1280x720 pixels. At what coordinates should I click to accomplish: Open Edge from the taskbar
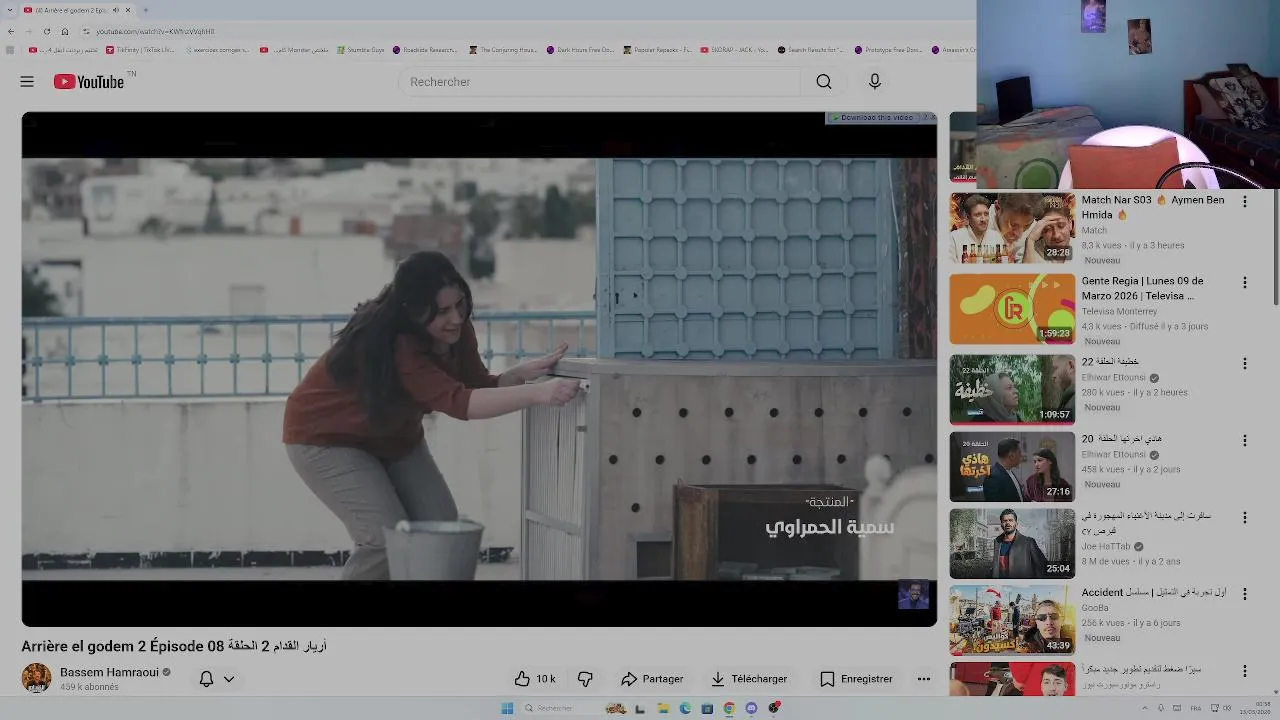(x=685, y=708)
